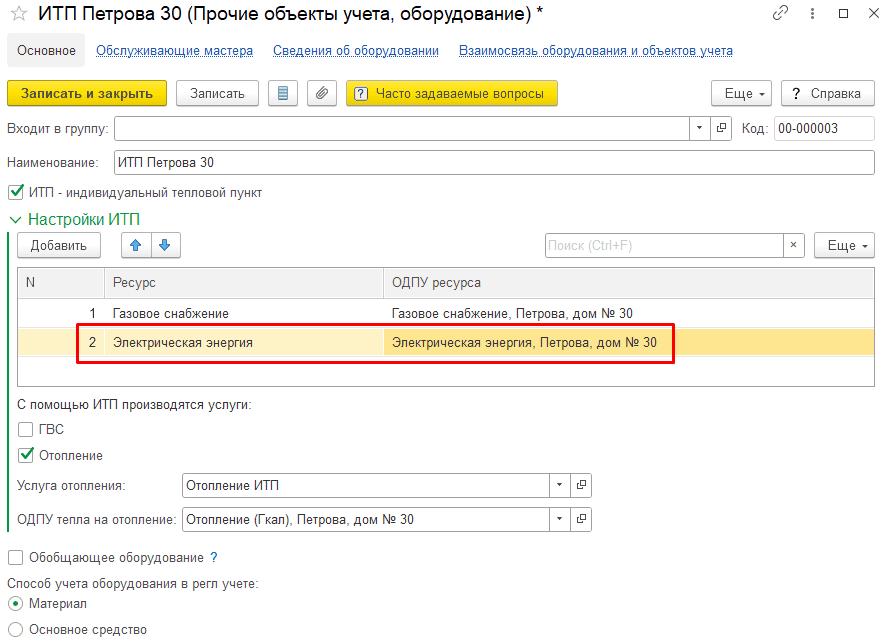The height and width of the screenshot is (637, 888).
Task: Move the selected row up with the blue arrow
Action: pos(136,245)
